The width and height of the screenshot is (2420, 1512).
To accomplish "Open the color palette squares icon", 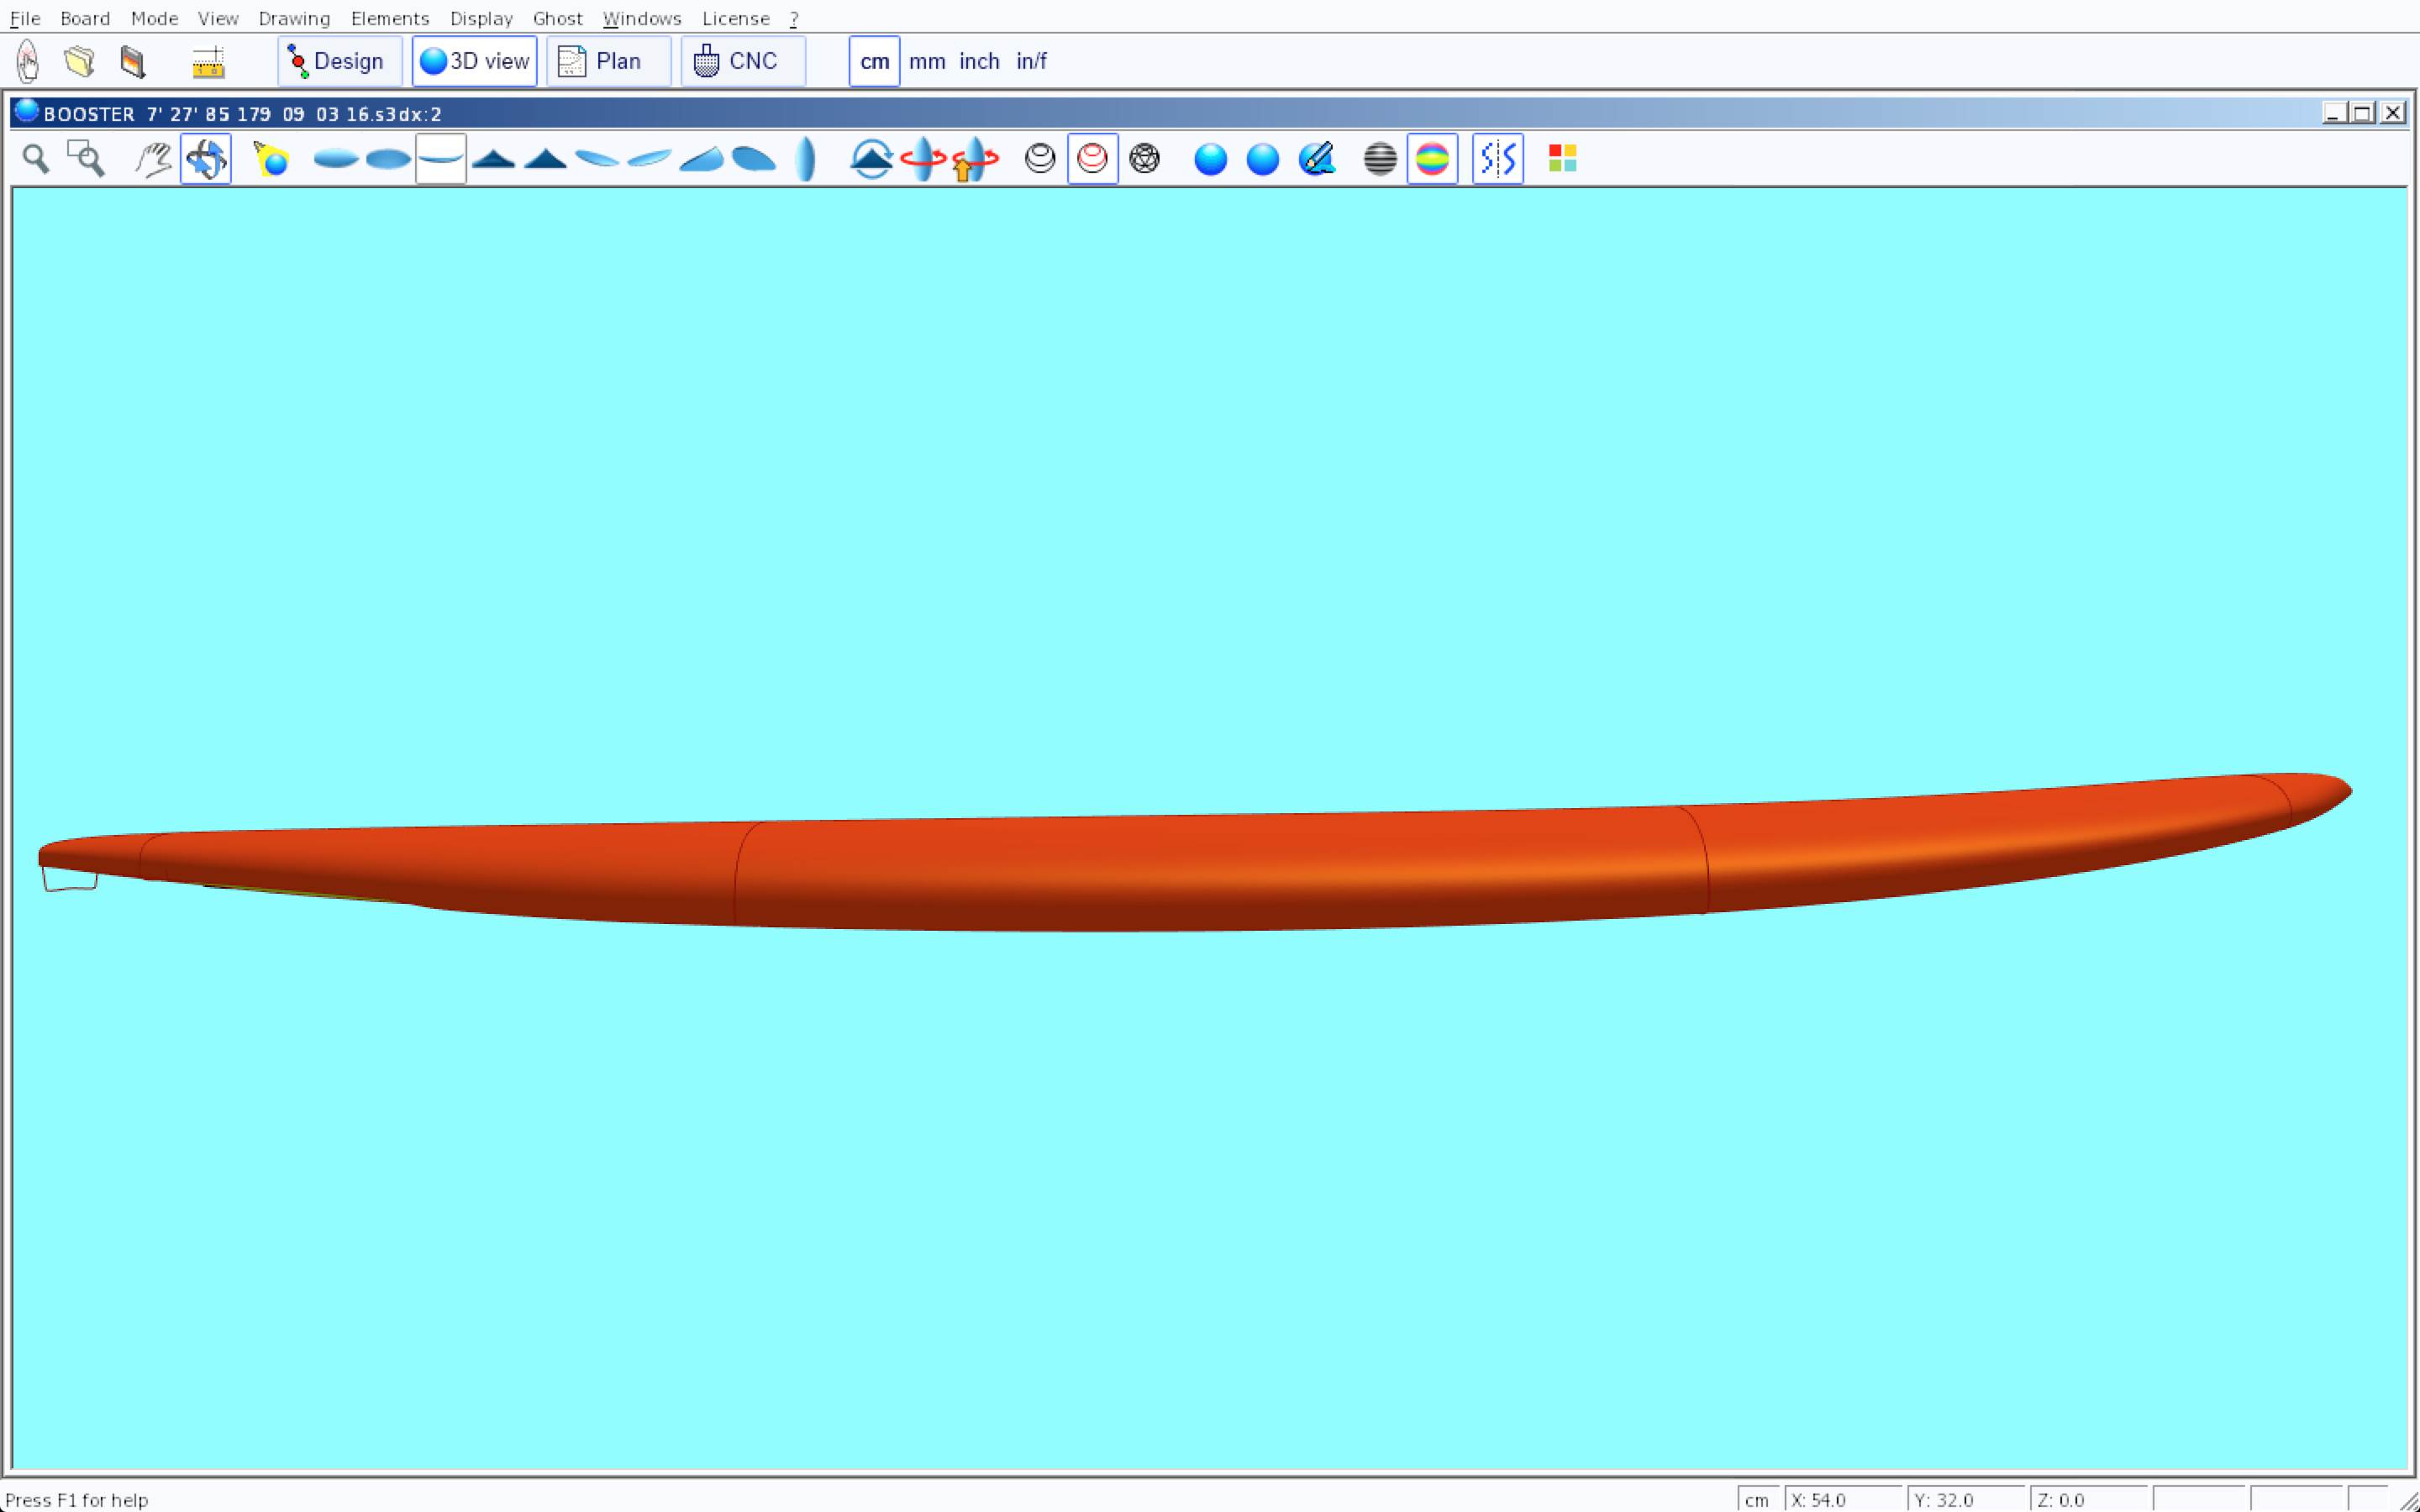I will click(x=1562, y=159).
